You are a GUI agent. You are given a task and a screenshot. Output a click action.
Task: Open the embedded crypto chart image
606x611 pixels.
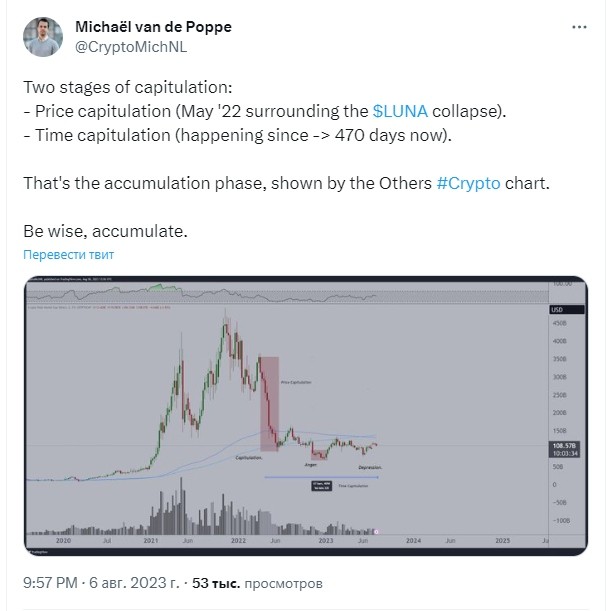click(x=306, y=416)
